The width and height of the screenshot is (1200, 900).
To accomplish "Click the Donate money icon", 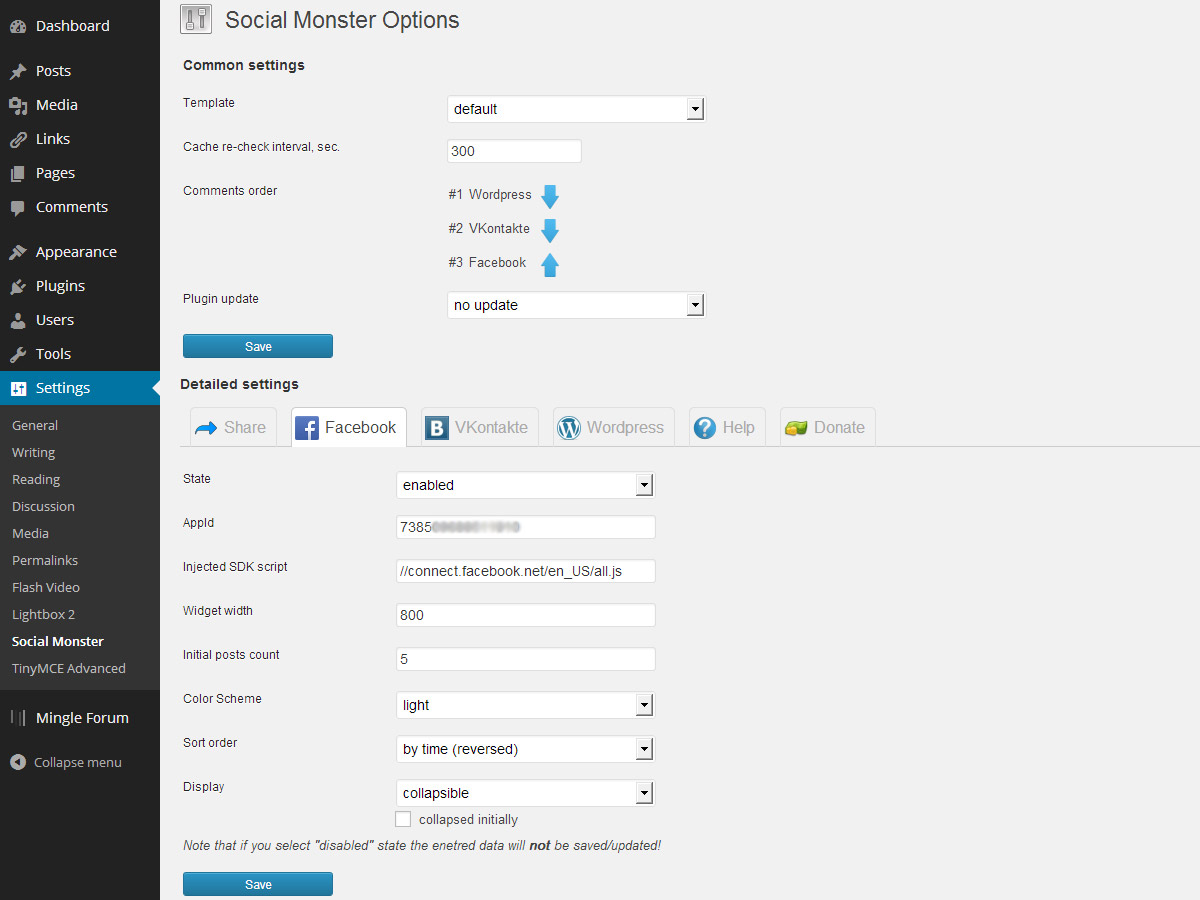I will (796, 428).
